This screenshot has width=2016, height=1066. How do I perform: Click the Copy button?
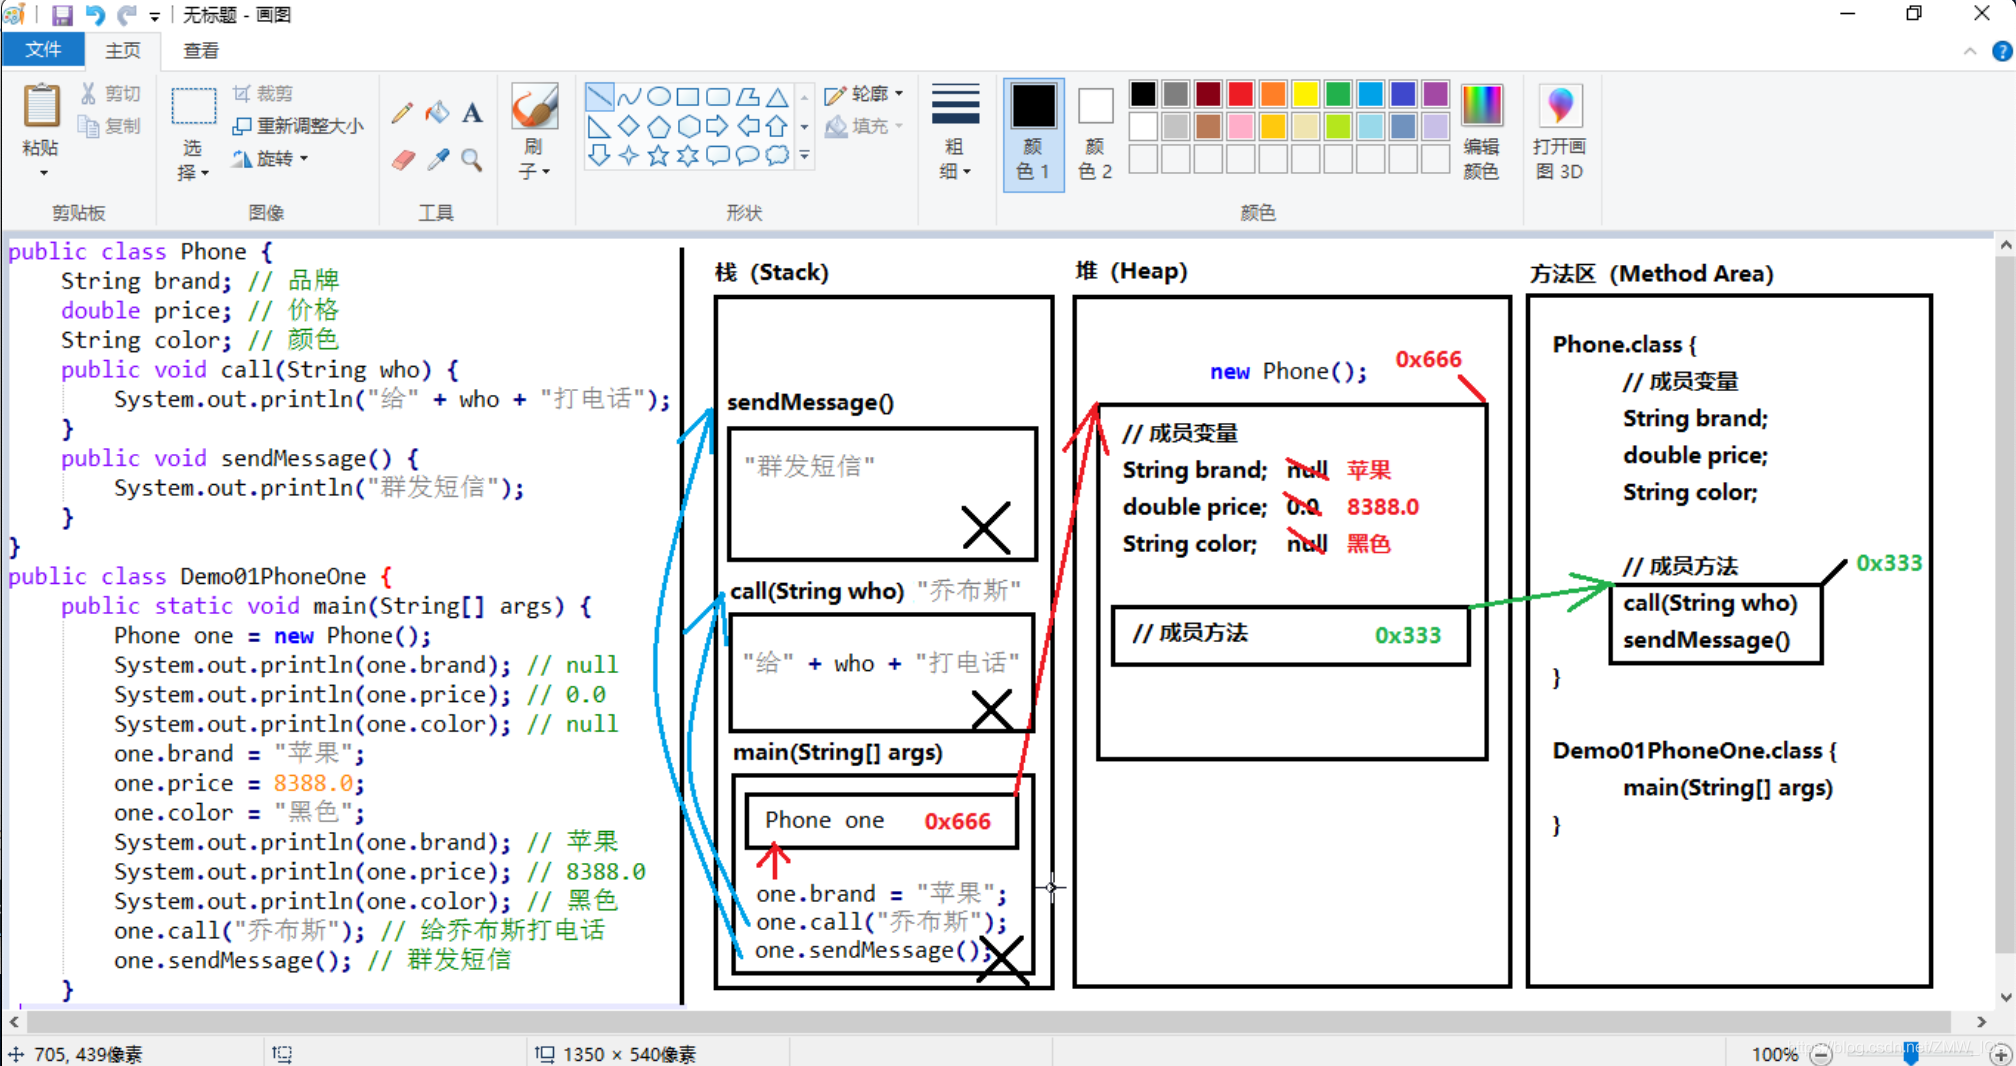click(x=110, y=126)
